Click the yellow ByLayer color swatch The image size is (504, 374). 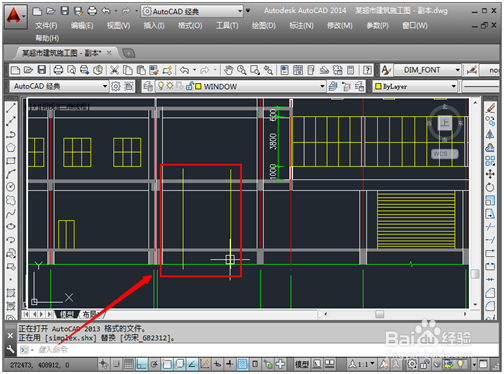[378, 87]
